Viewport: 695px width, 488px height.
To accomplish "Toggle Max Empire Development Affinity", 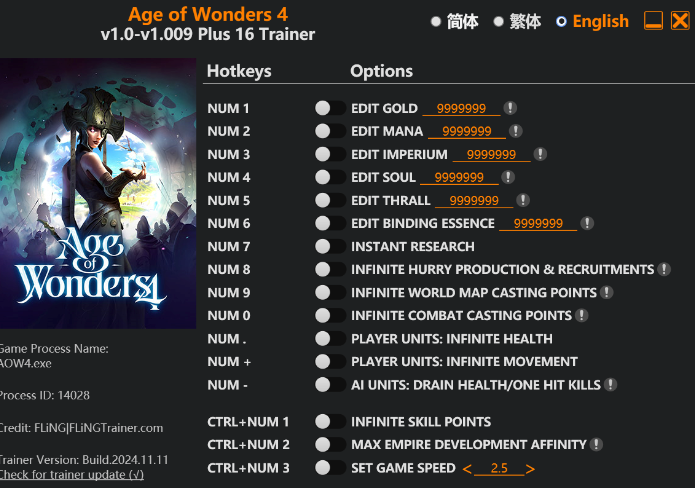I will (x=330, y=444).
